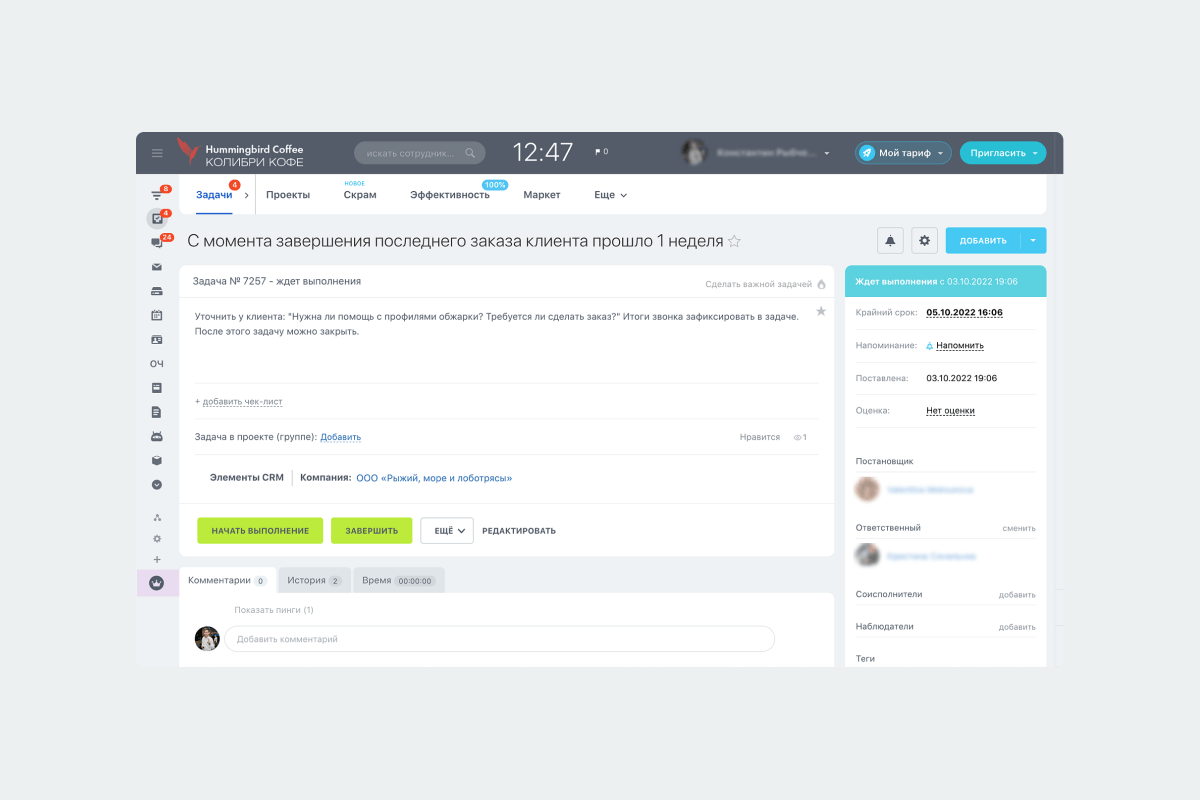Open the ЕЩЁ dropdown button
Screen dimensions: 1200x800
tap(447, 530)
